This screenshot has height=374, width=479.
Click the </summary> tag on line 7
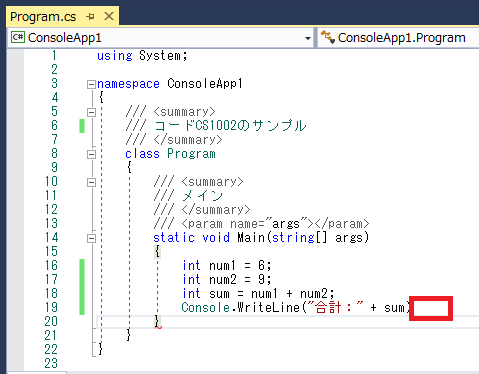pyautogui.click(x=188, y=140)
